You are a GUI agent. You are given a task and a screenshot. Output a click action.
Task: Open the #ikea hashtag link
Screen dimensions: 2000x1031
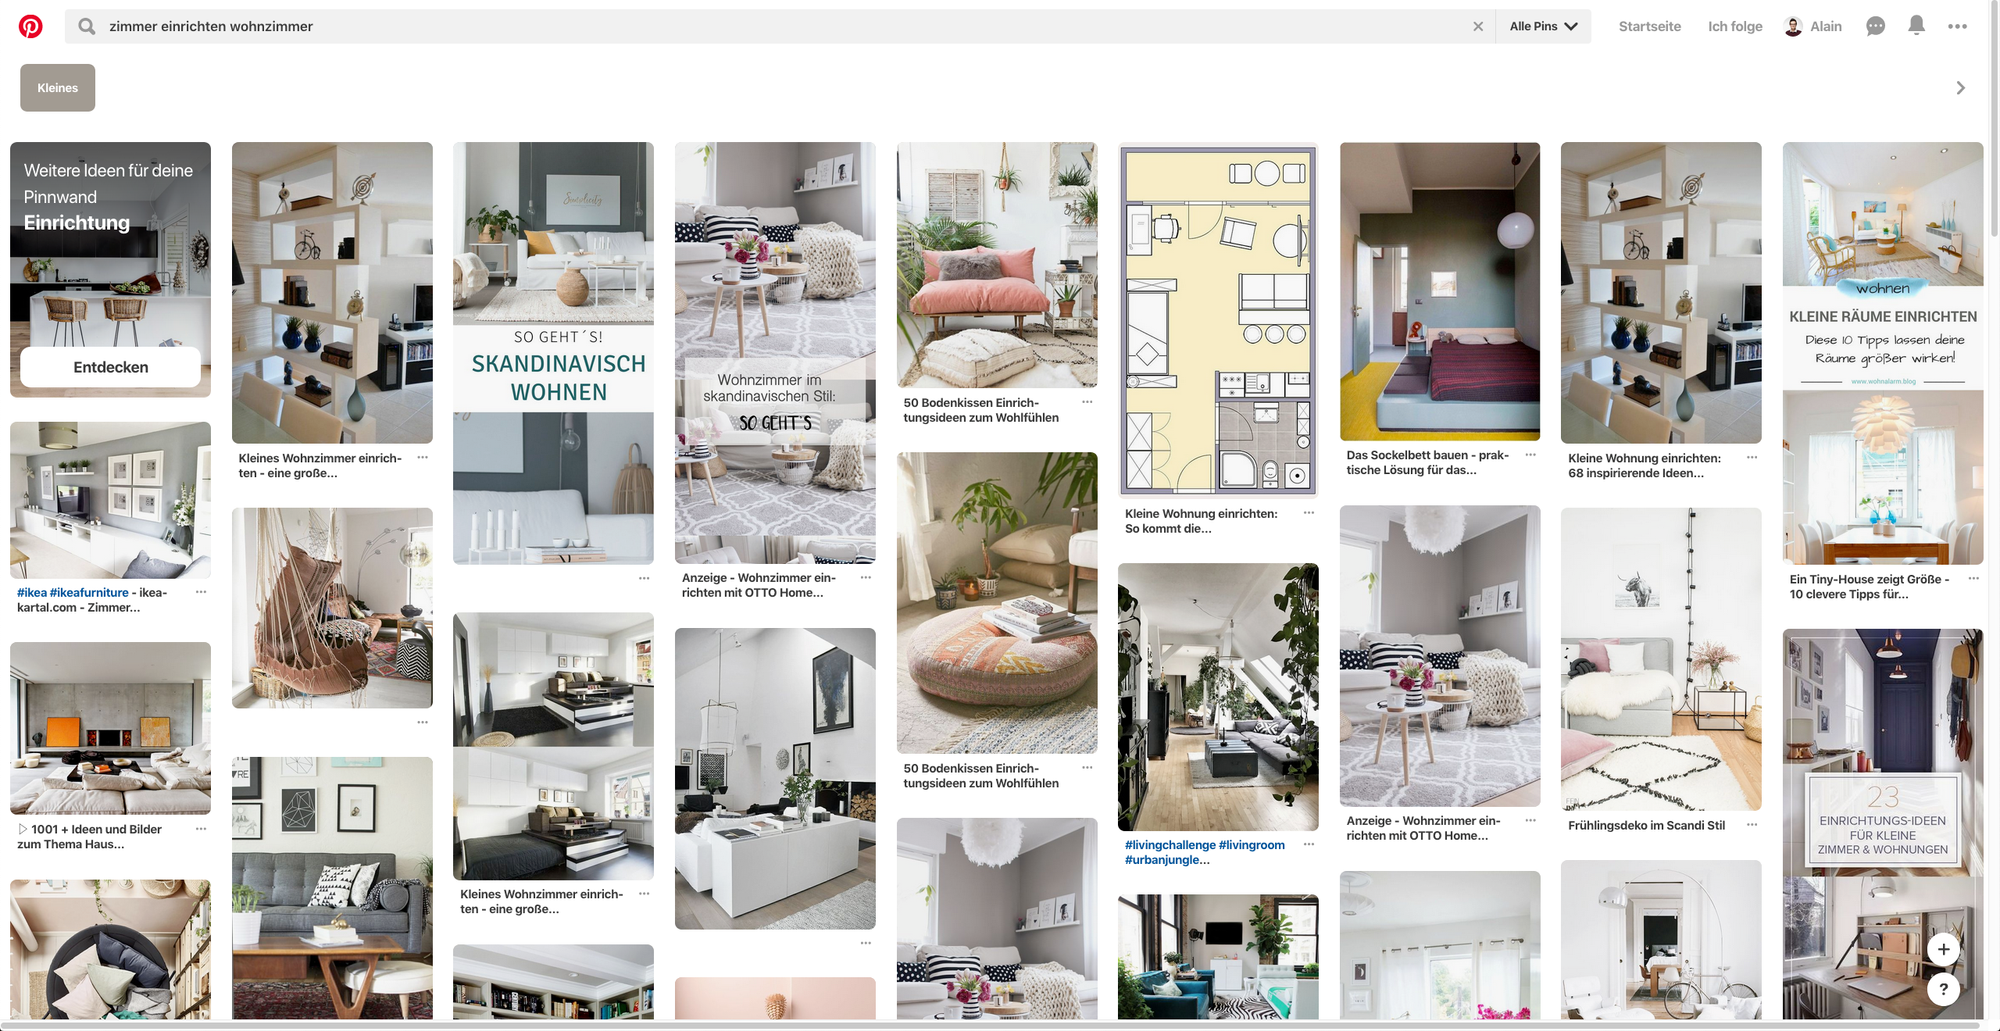(31, 592)
